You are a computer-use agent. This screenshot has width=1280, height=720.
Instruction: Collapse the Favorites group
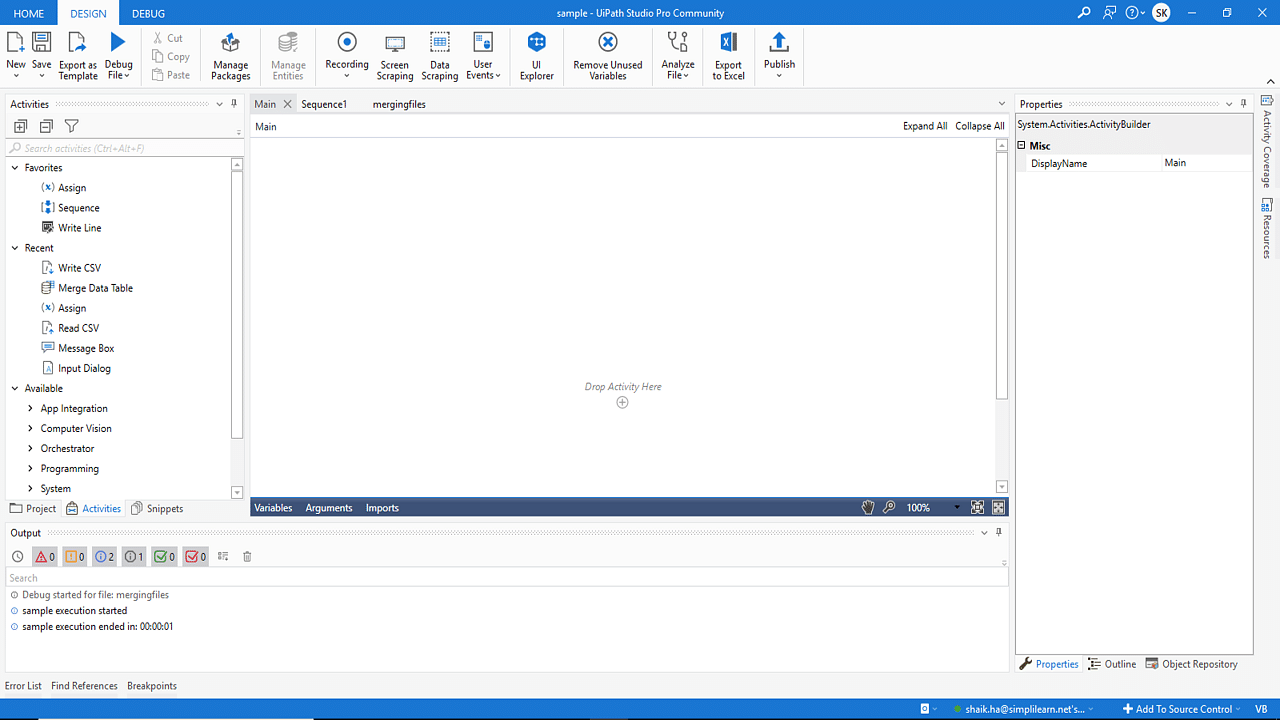coord(15,168)
